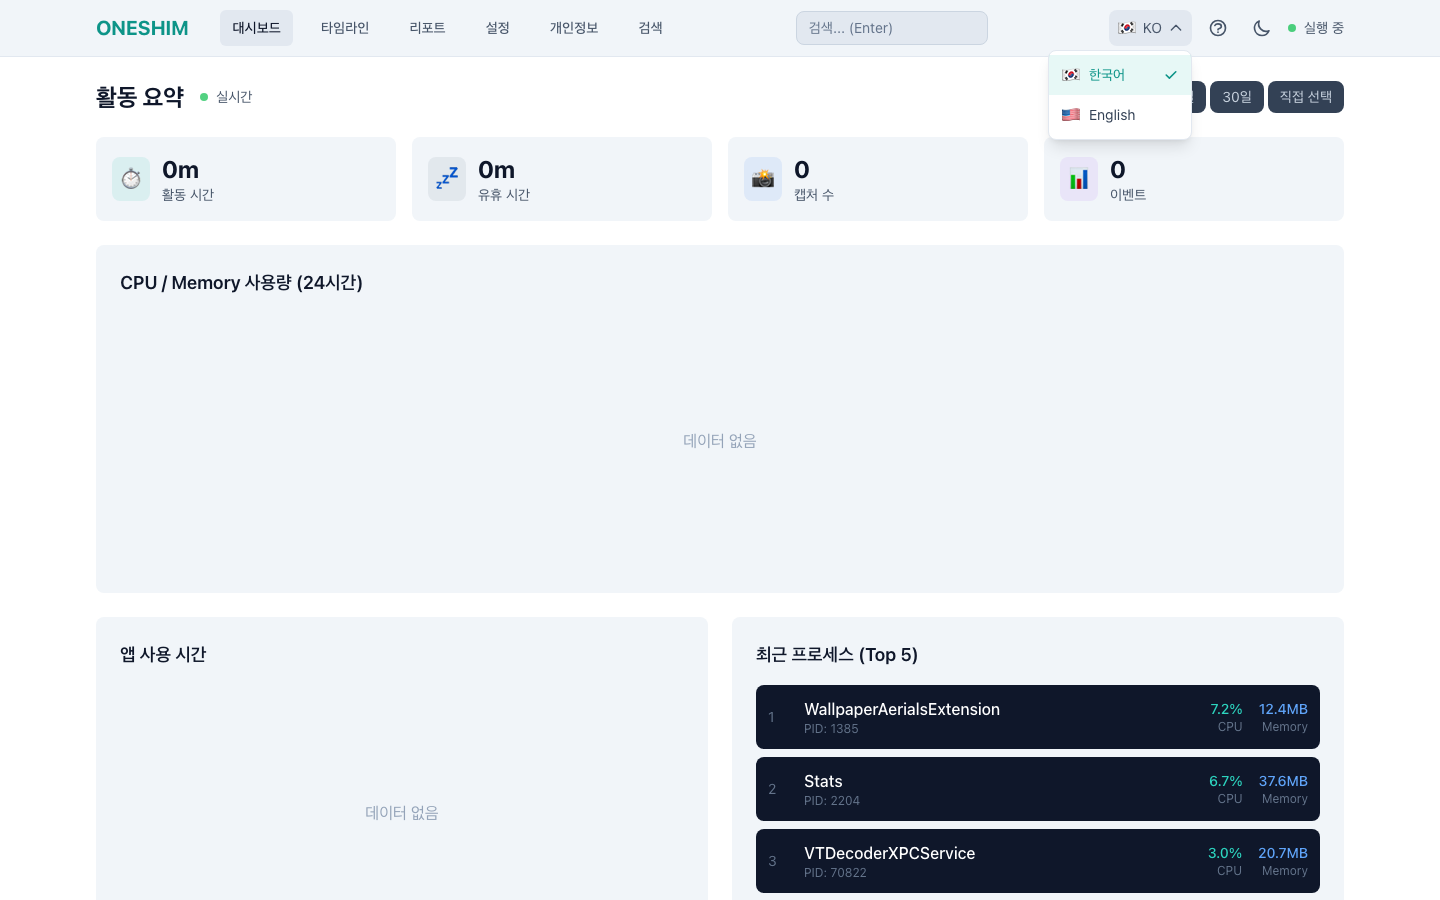The height and width of the screenshot is (900, 1440).
Task: Select the 30일 date range button
Action: coord(1236,97)
